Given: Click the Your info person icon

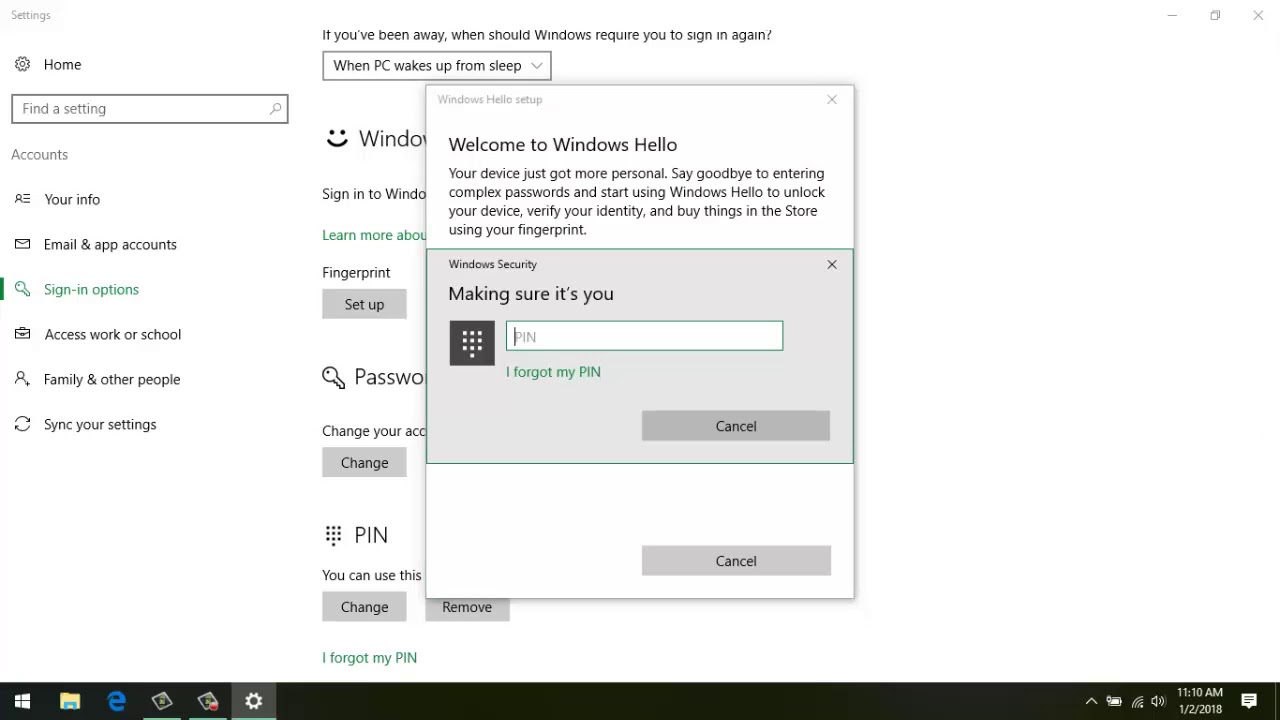Looking at the screenshot, I should pos(22,199).
